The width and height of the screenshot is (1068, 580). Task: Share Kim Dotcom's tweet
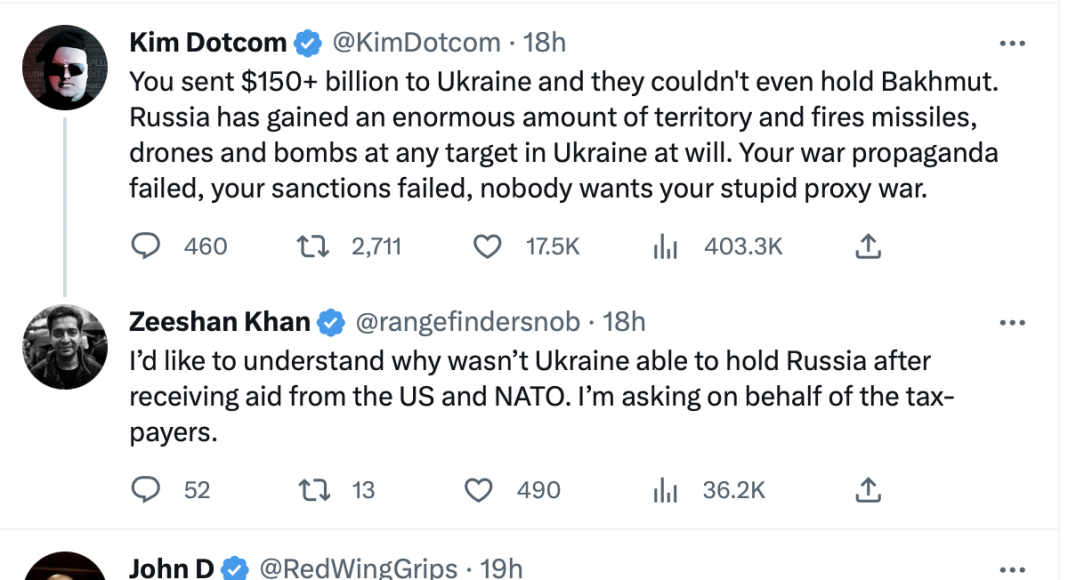868,246
